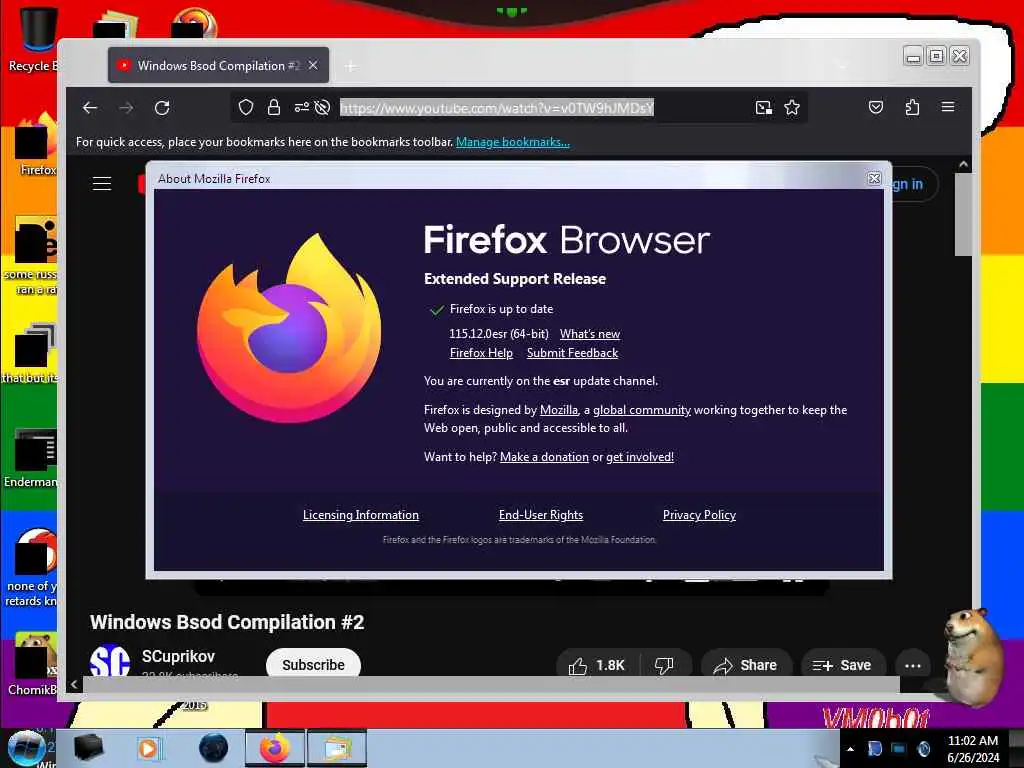Screen dimensions: 1024x768
Task: Like the video with thumbs up
Action: coord(598,665)
